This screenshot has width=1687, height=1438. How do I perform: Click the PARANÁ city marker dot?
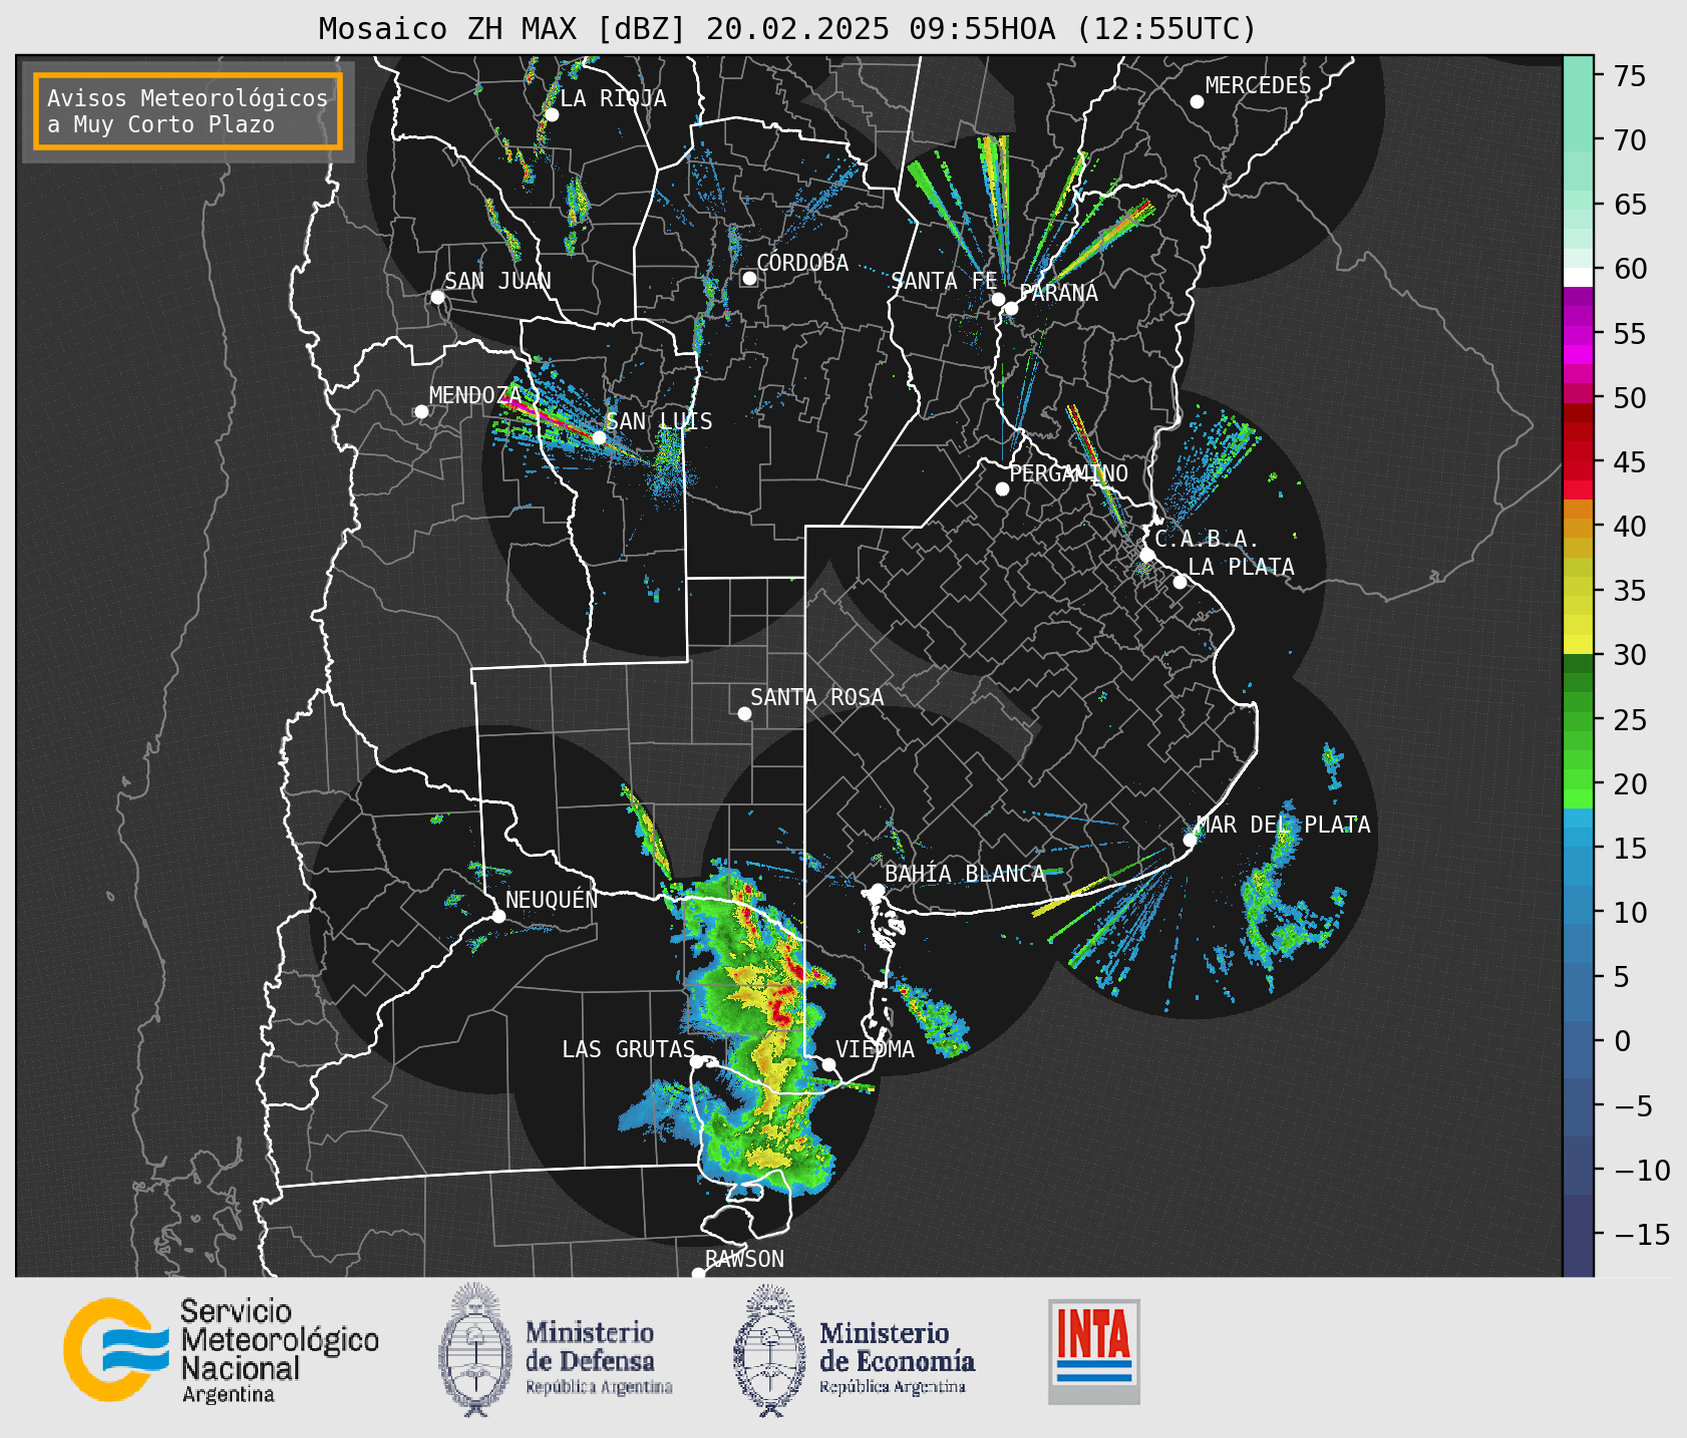tap(1011, 308)
